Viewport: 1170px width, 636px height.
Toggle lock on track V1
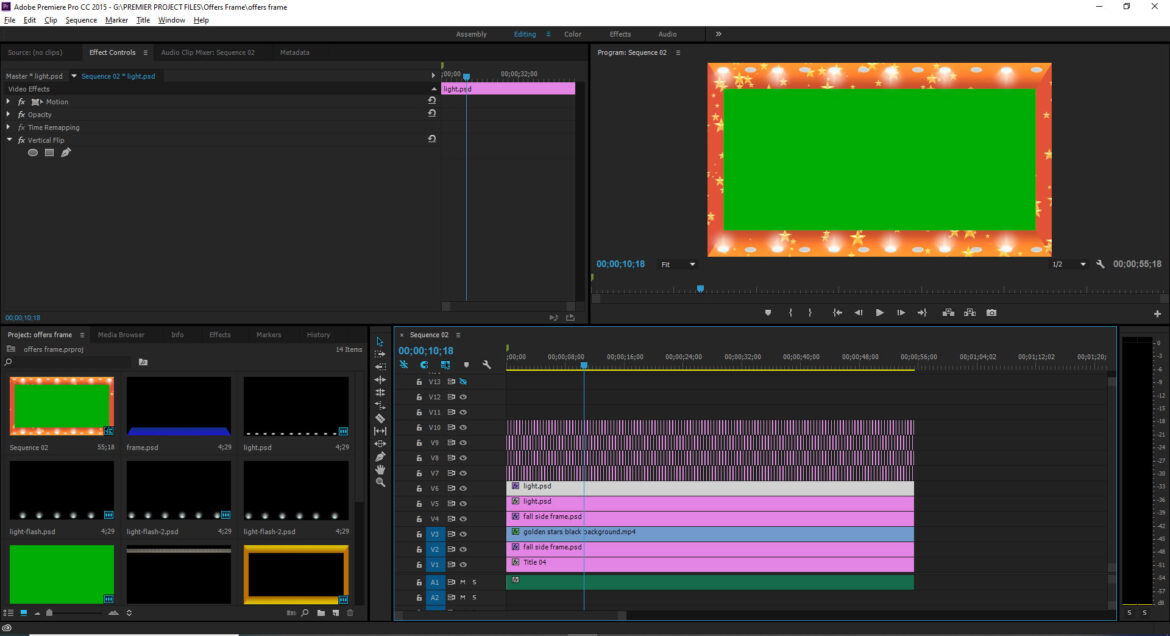point(419,563)
